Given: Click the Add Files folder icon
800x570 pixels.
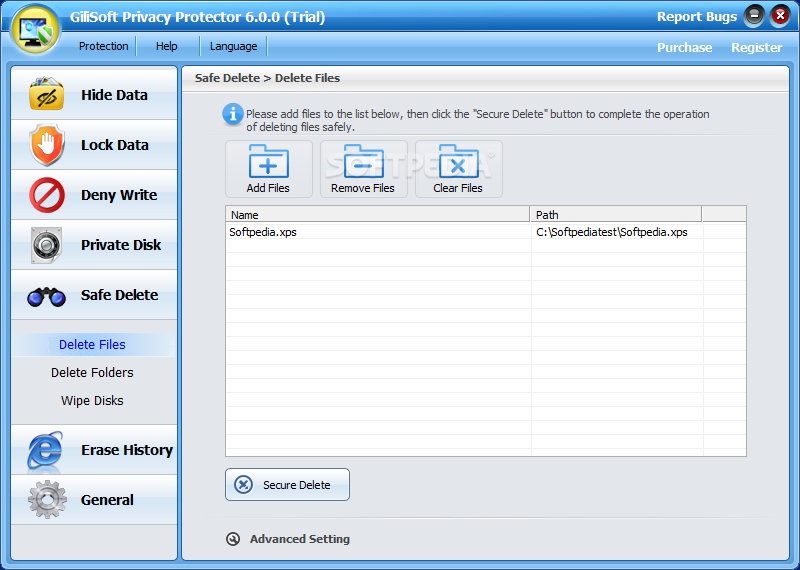Looking at the screenshot, I should tap(268, 161).
